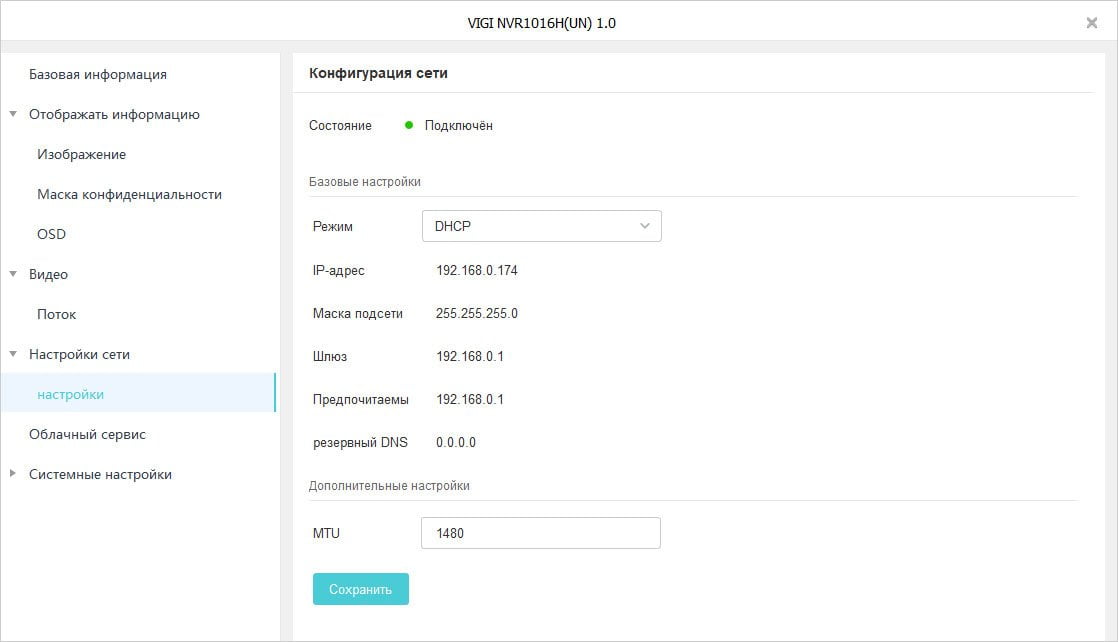Click IP address 192.168.0.174
The width and height of the screenshot is (1118, 642).
tap(476, 270)
